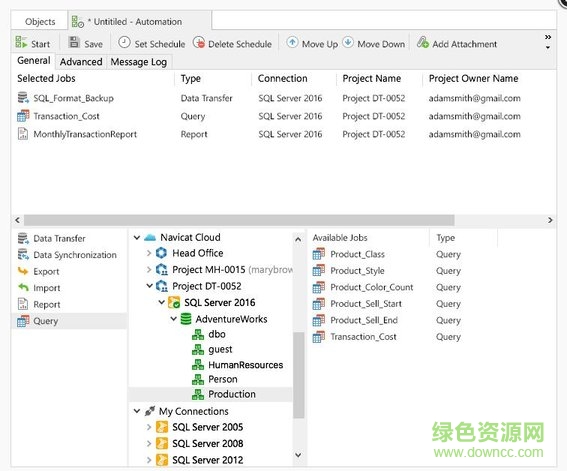567x471 pixels.
Task: Click the Save floppy disk icon
Action: coord(74,42)
